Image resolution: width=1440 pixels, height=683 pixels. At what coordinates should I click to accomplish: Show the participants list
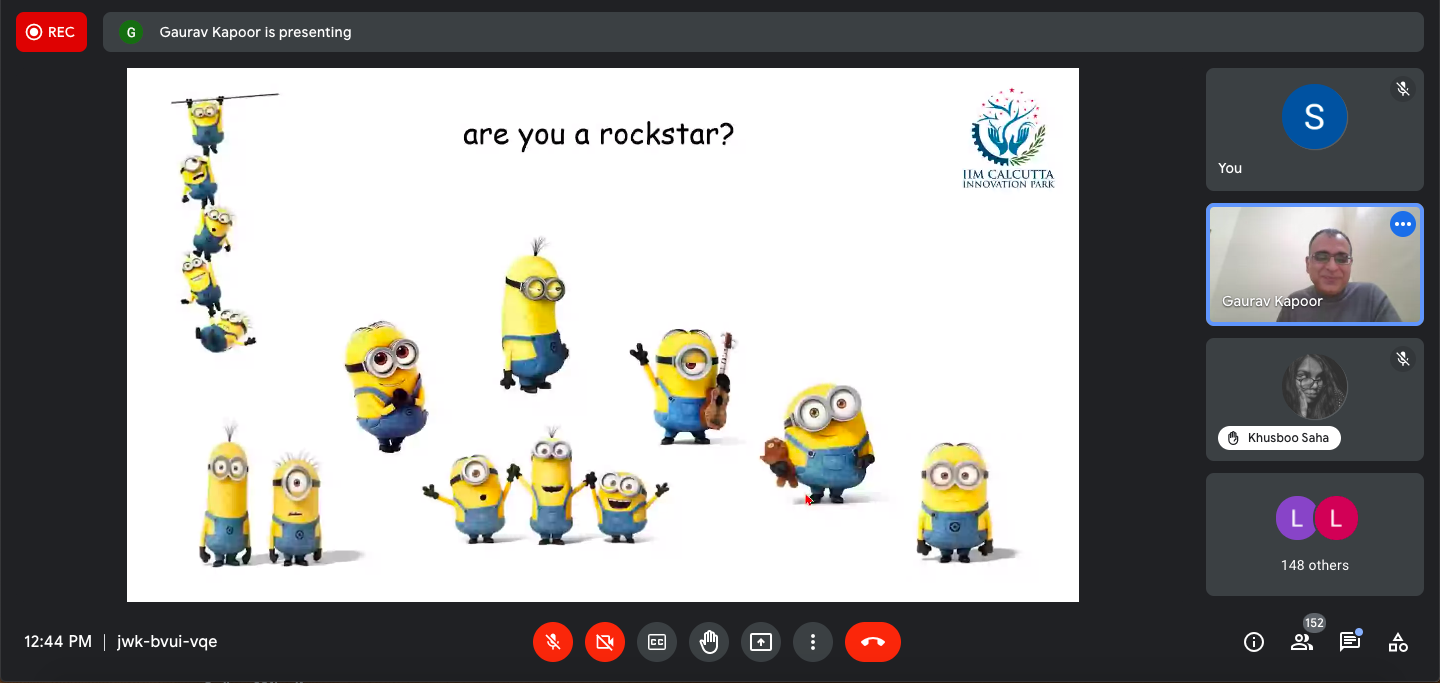[x=1301, y=642]
